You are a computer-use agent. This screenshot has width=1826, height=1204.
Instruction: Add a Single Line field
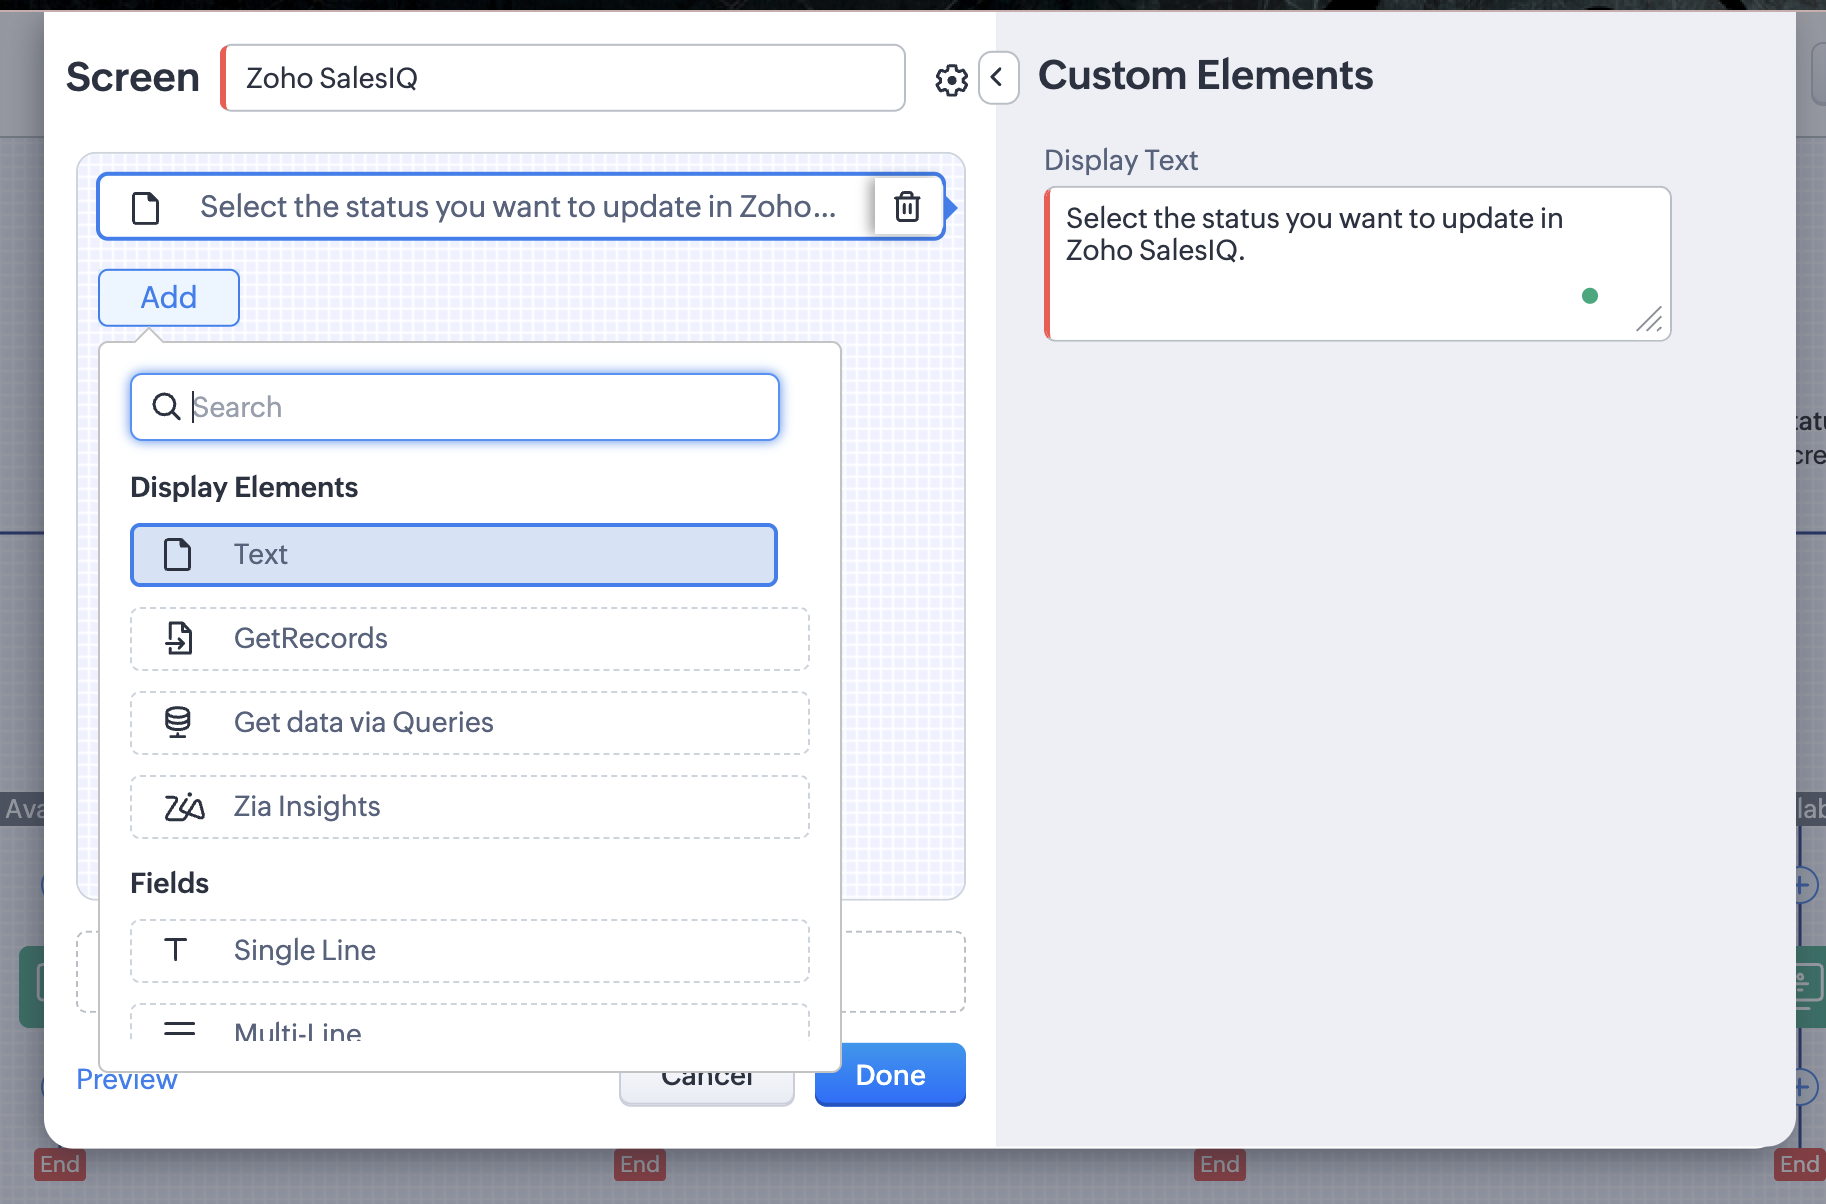click(469, 950)
